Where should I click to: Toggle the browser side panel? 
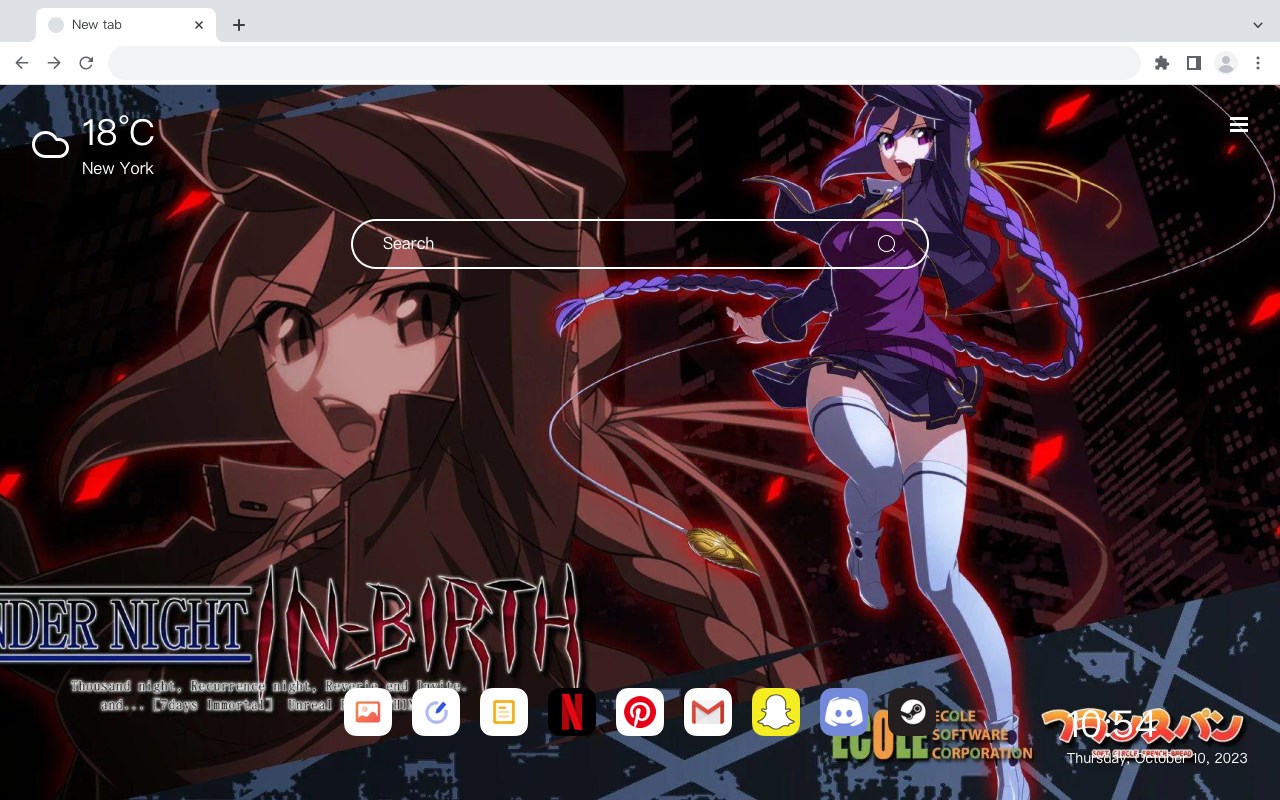1194,63
